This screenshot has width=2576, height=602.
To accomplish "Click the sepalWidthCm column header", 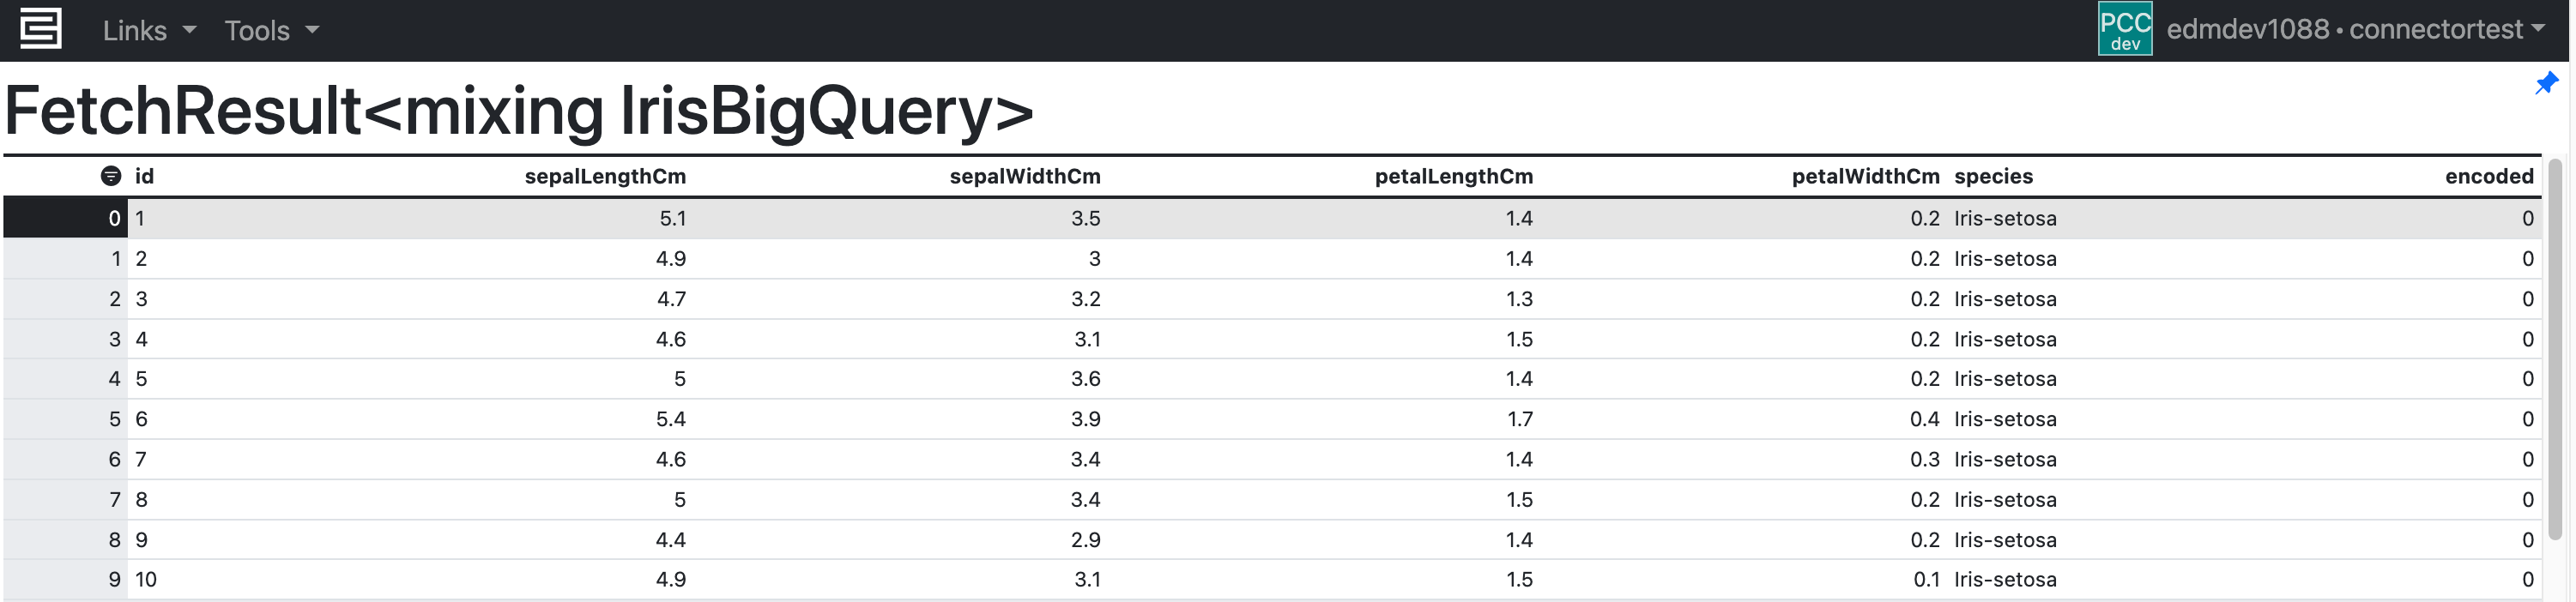I will click(1024, 177).
